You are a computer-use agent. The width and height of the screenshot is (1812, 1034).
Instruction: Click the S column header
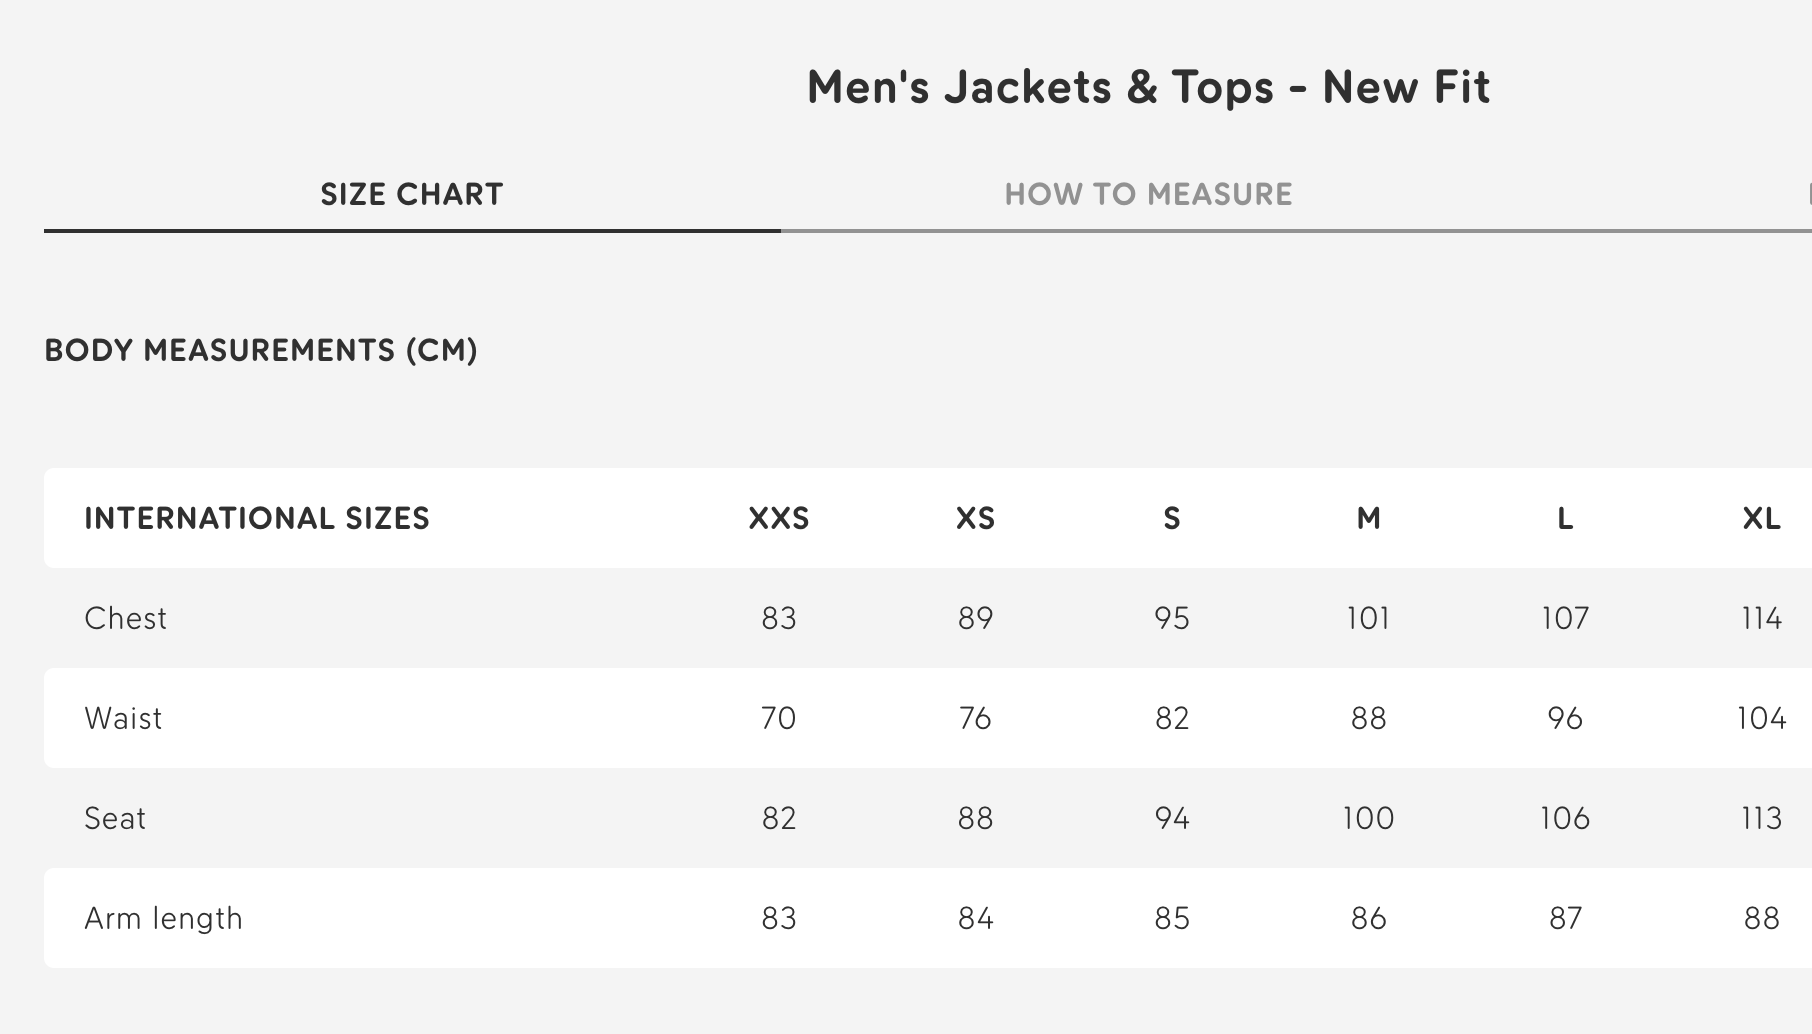pyautogui.click(x=1172, y=519)
